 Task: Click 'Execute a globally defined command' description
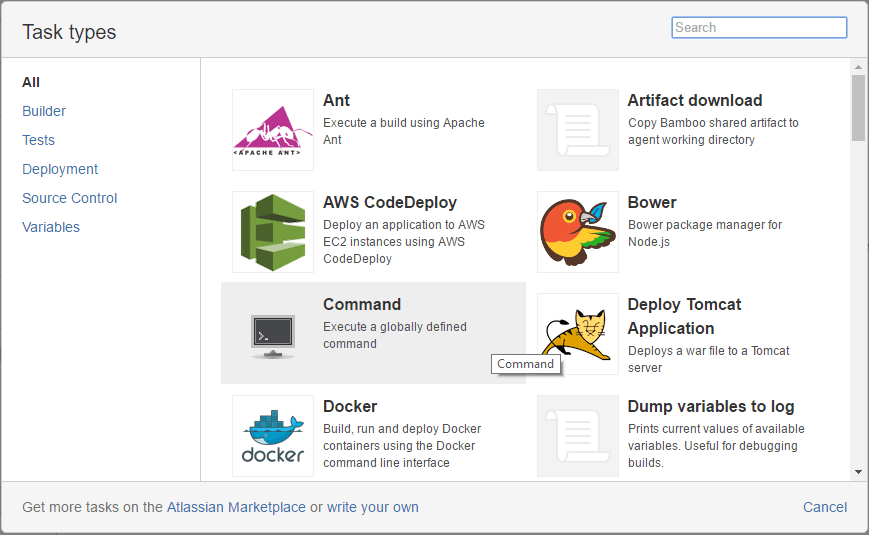[395, 335]
